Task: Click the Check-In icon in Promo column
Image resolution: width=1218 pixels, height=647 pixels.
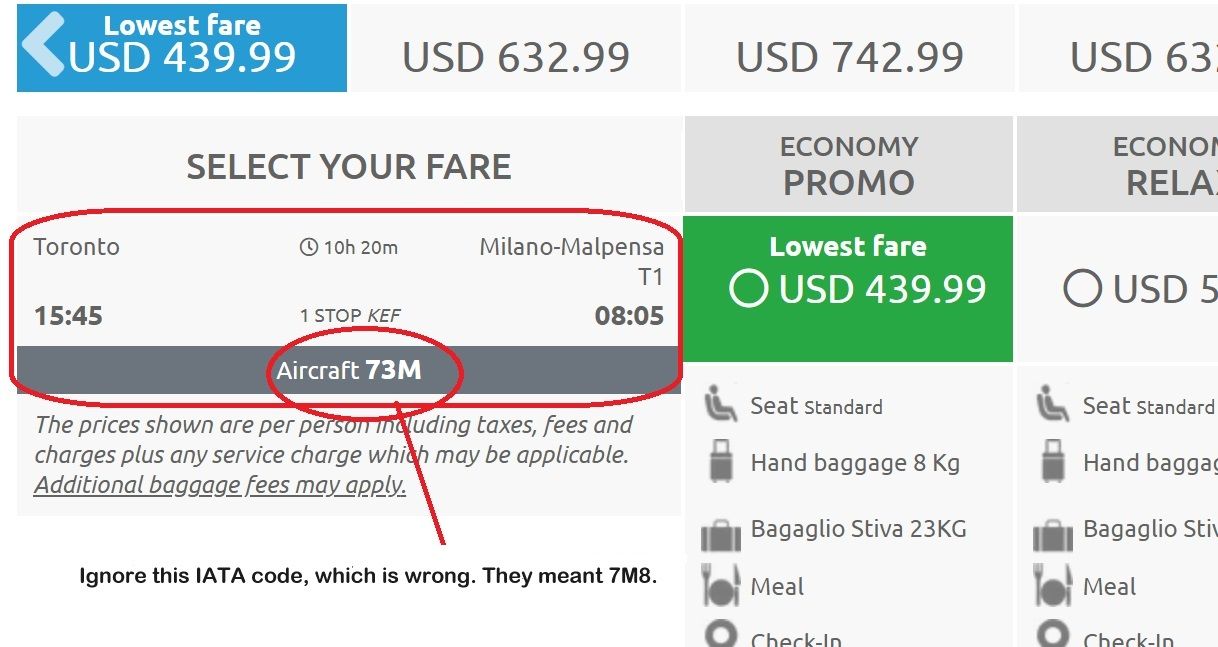Action: [720, 635]
